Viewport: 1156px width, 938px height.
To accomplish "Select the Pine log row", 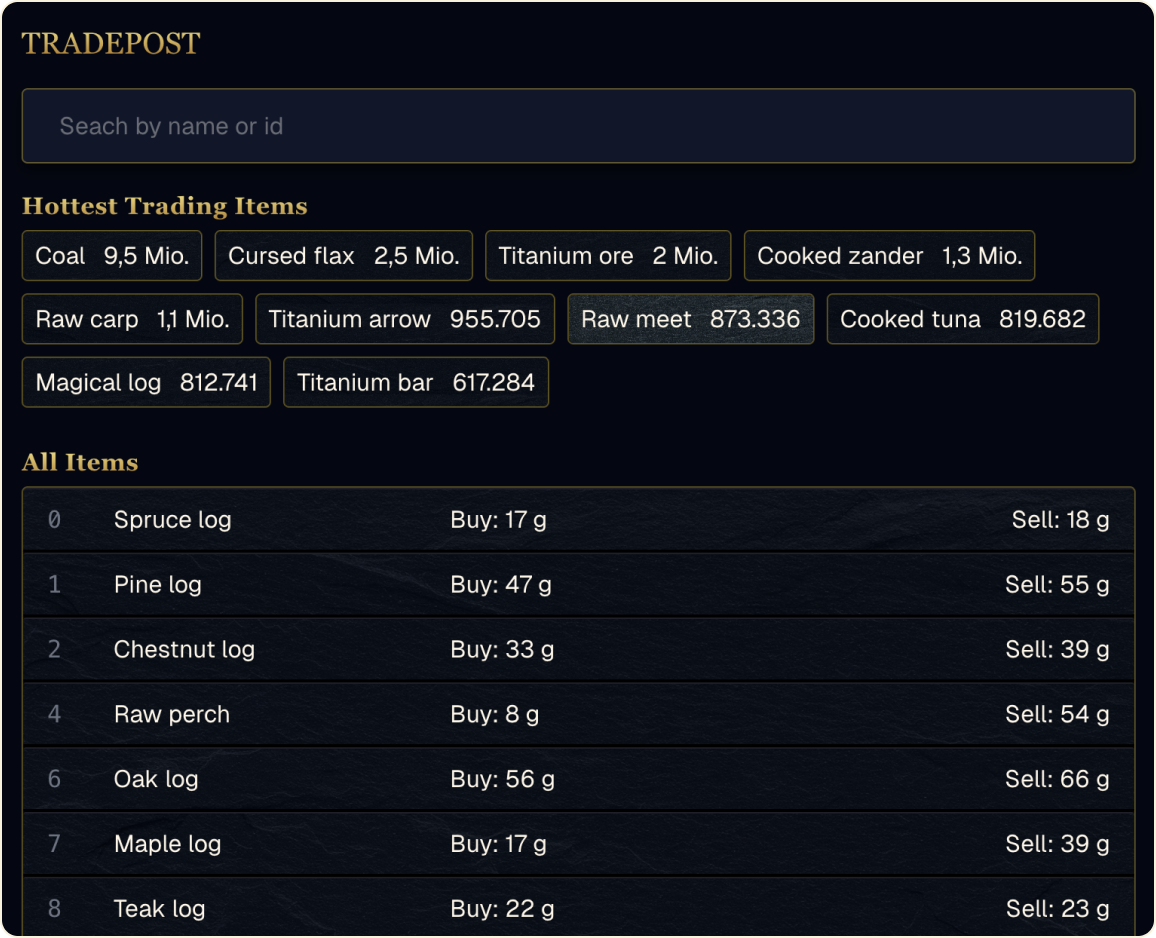I will [578, 585].
